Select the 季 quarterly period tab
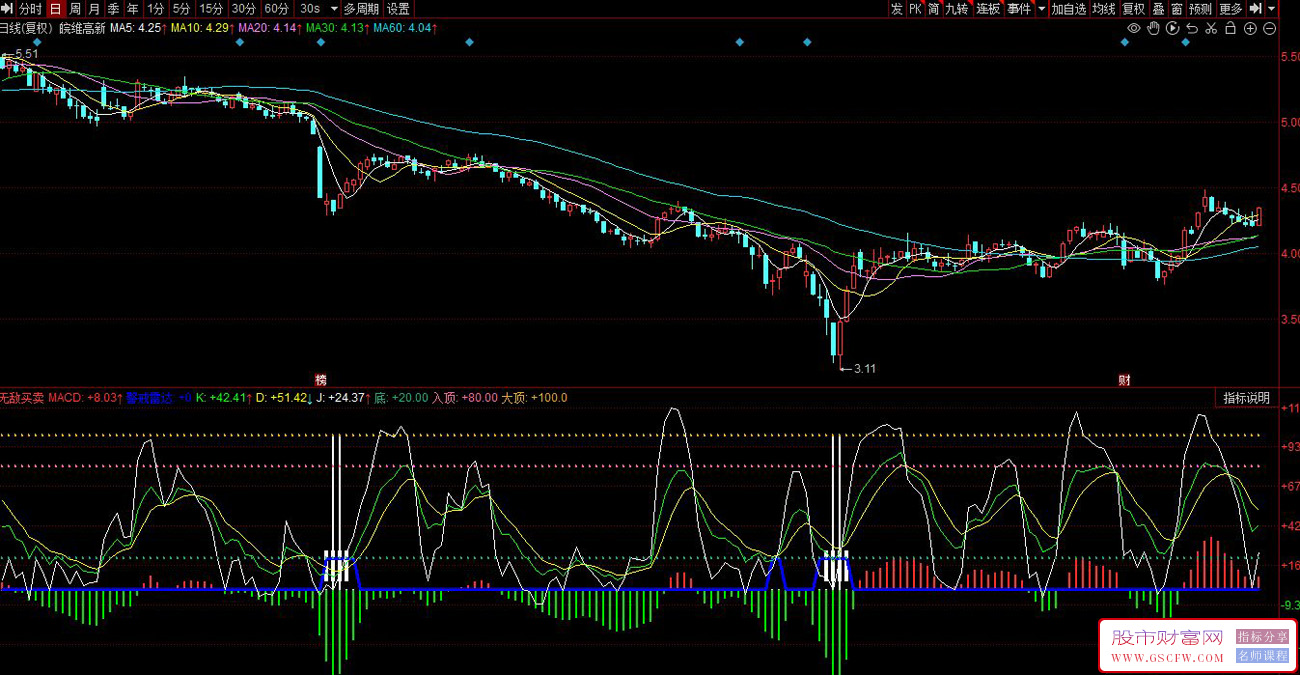 click(x=113, y=8)
